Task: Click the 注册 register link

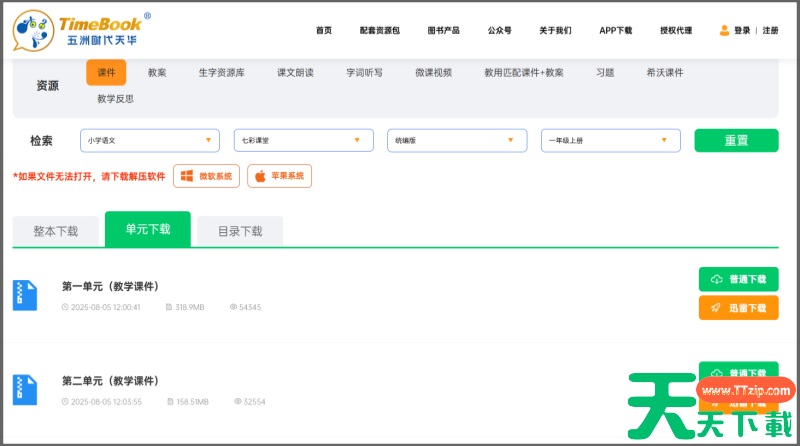Action: pos(770,31)
